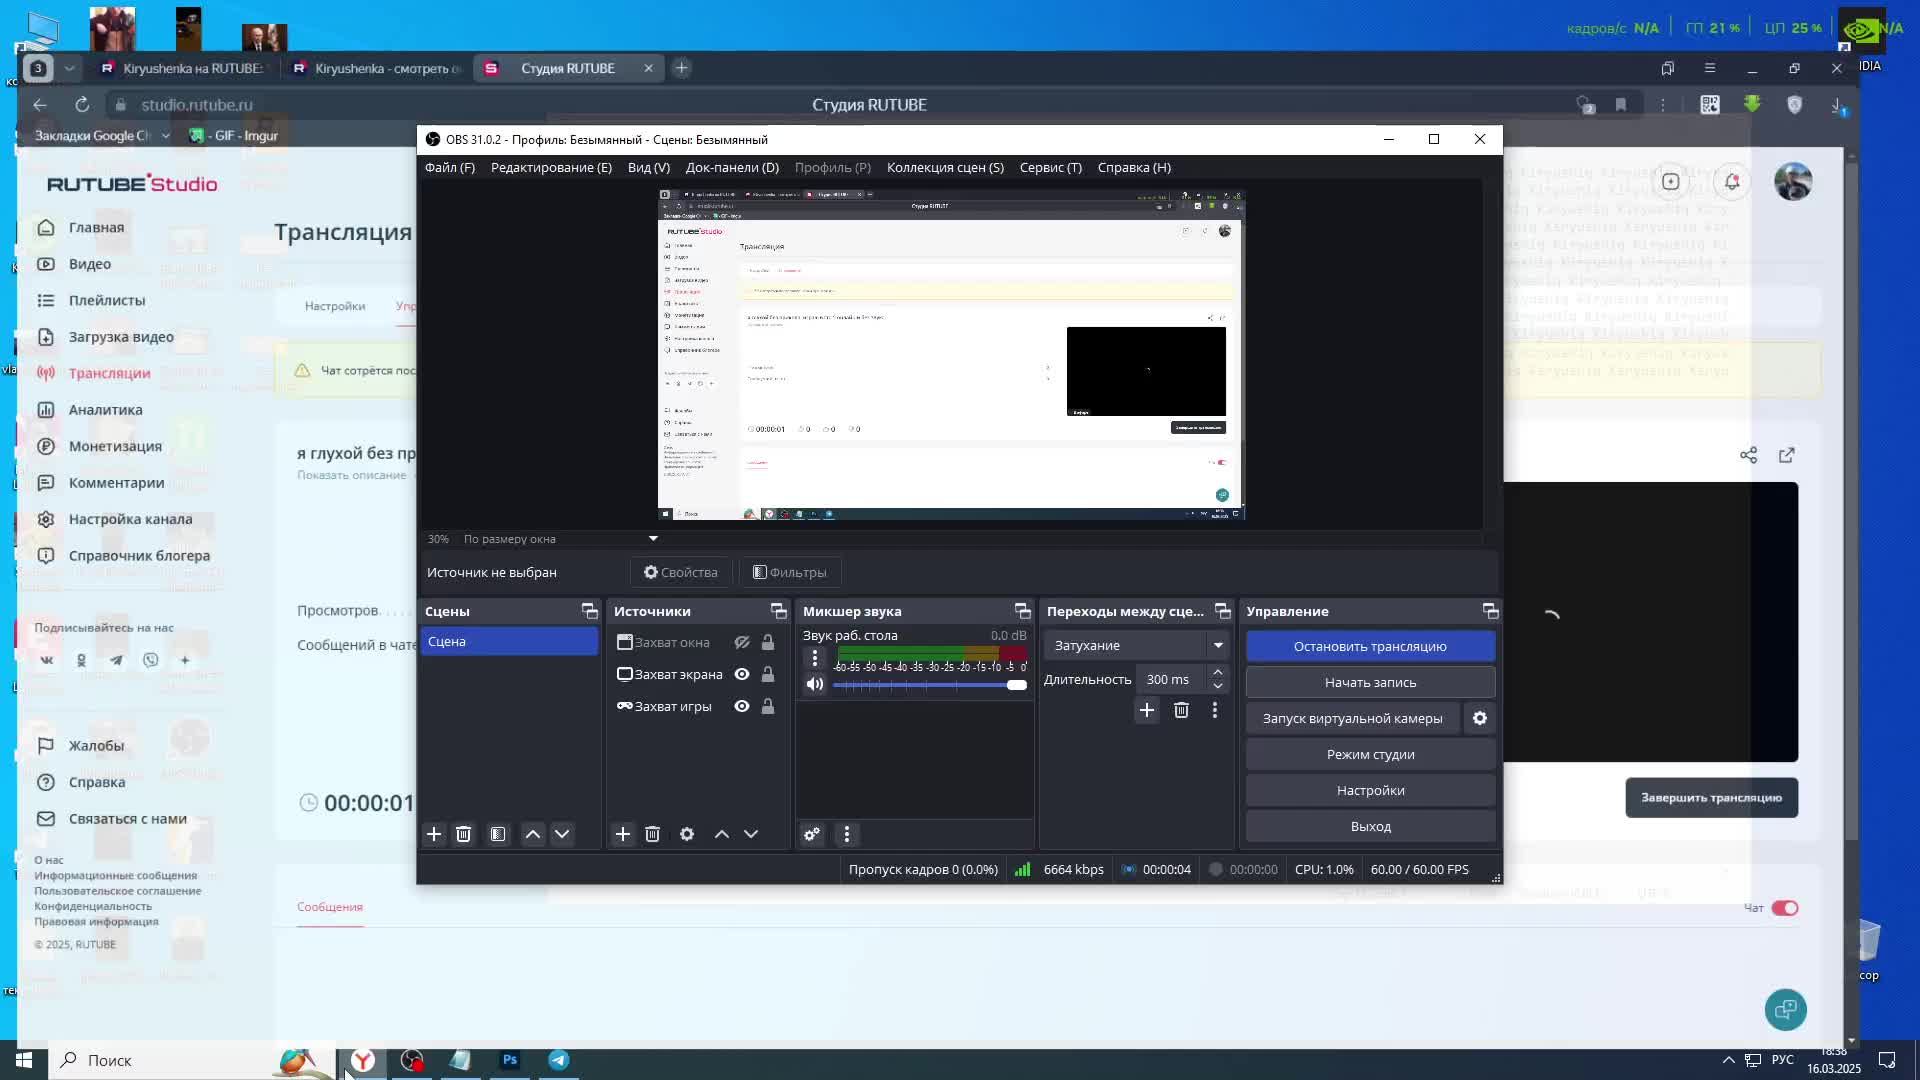This screenshot has width=1920, height=1080.
Task: Expand browser tab group chevron
Action: 69,68
